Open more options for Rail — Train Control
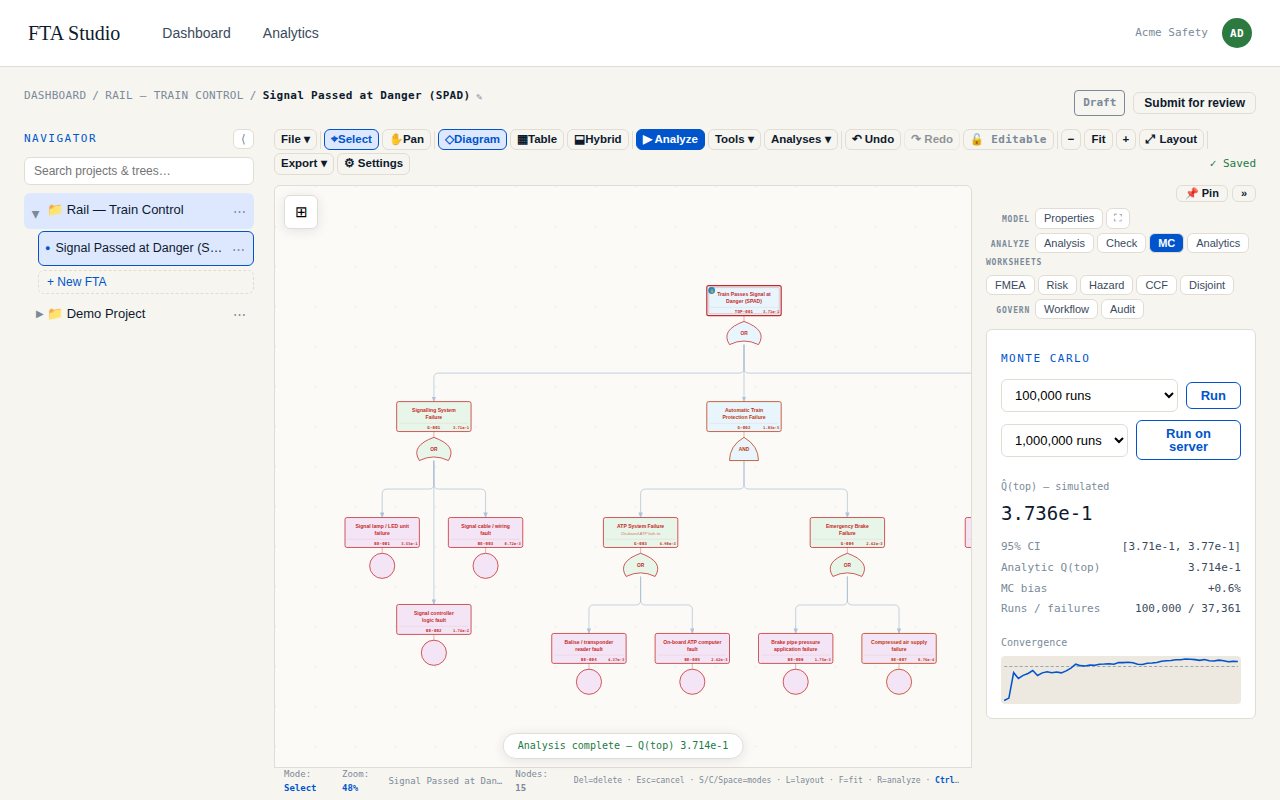 pos(239,210)
